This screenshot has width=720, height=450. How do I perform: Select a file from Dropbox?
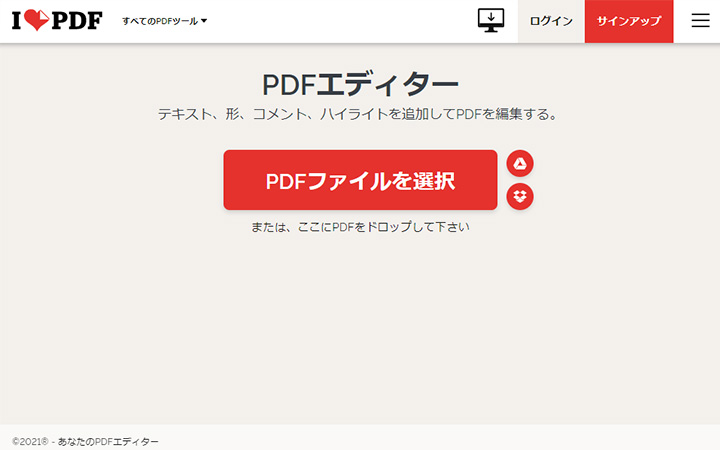[520, 196]
